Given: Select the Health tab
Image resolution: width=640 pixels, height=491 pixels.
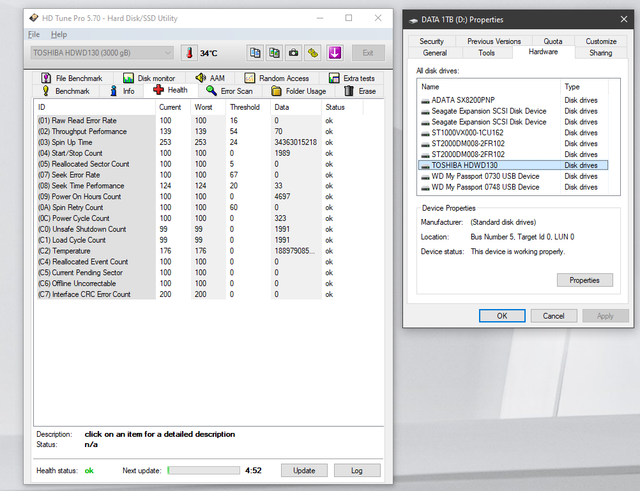Looking at the screenshot, I should tap(171, 90).
